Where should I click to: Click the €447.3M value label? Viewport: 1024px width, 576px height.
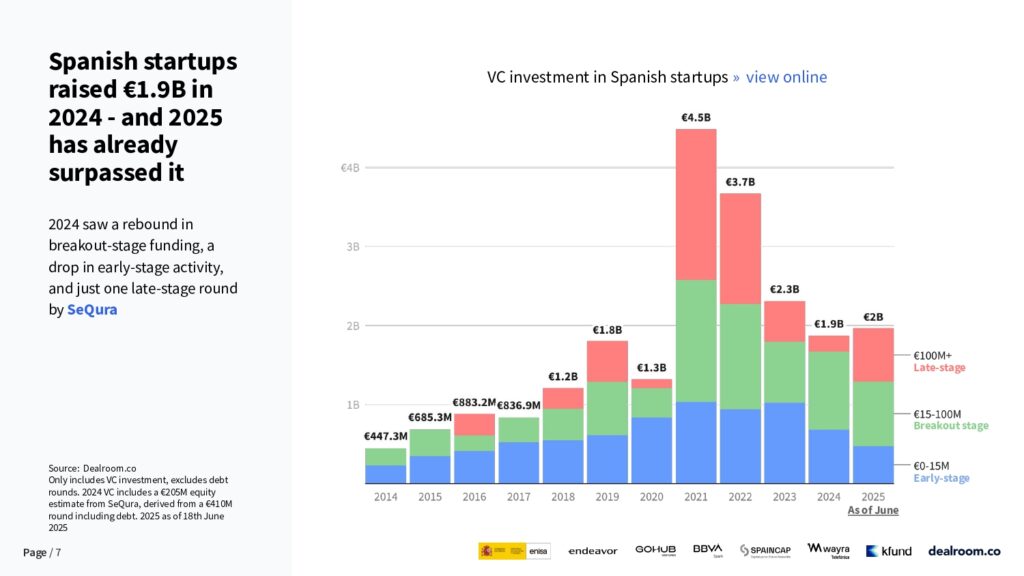pyautogui.click(x=385, y=436)
